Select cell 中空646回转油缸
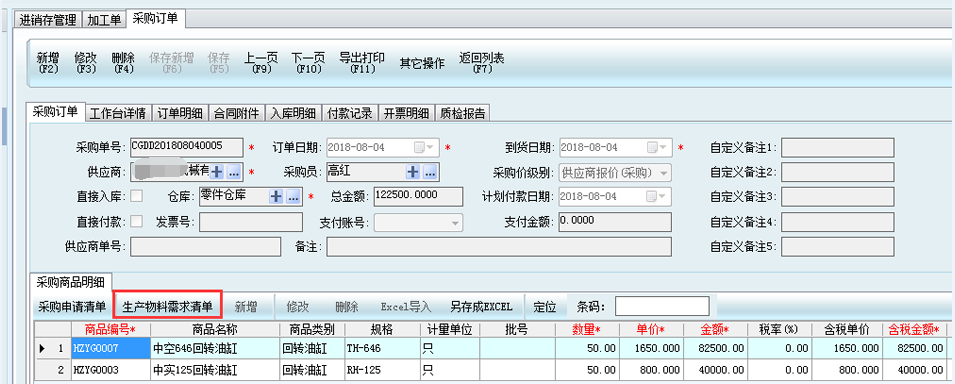This screenshot has height=384, width=955. 215,348
